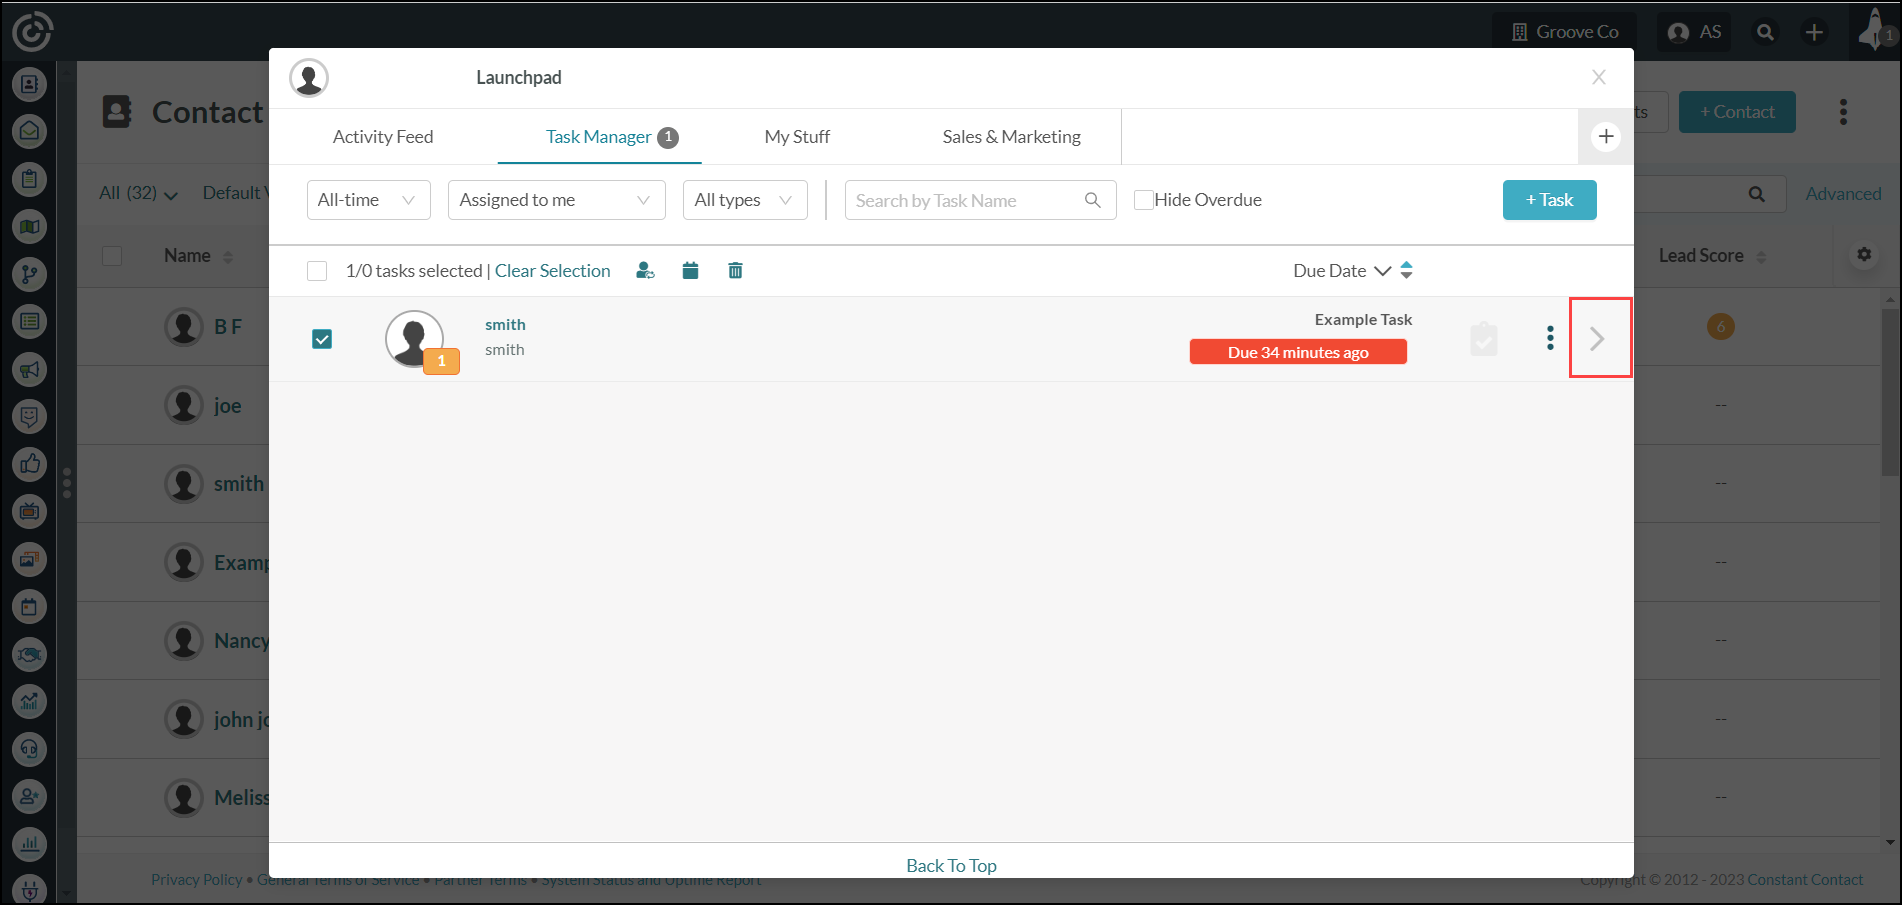Click the Due 34 minutes ago badge
1902x905 pixels.
click(x=1298, y=352)
